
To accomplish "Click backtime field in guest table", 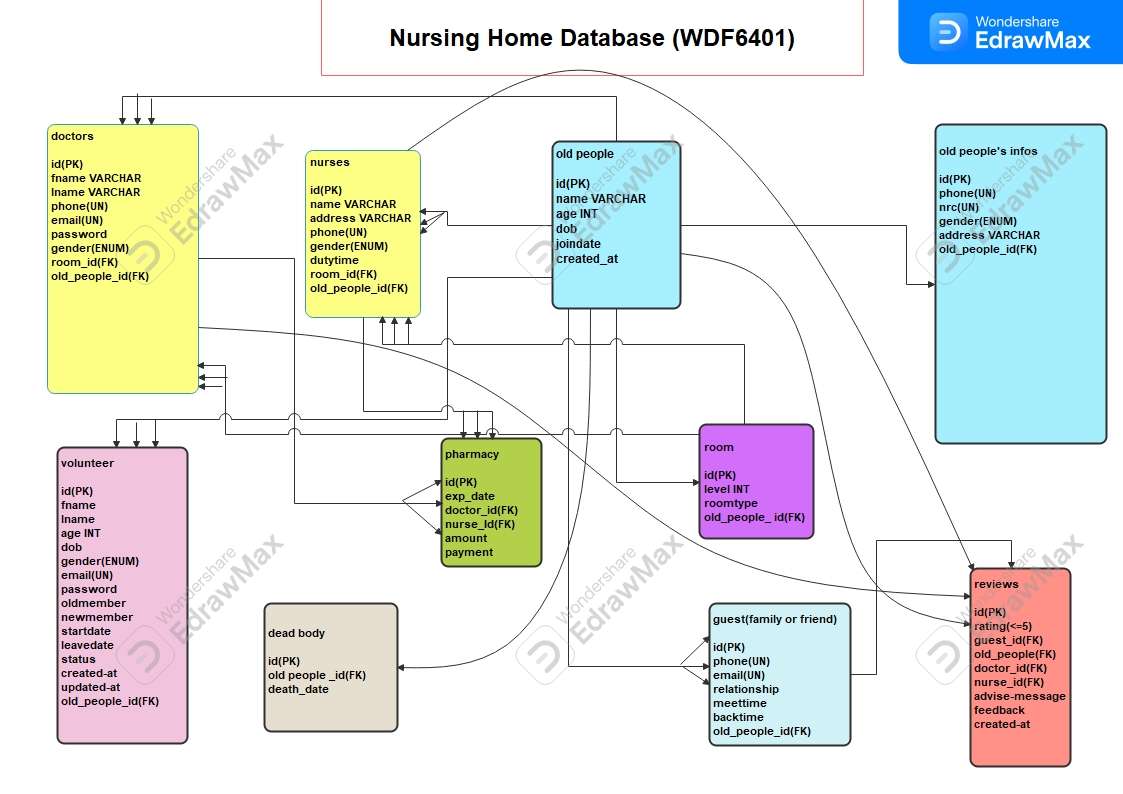I will (x=738, y=717).
